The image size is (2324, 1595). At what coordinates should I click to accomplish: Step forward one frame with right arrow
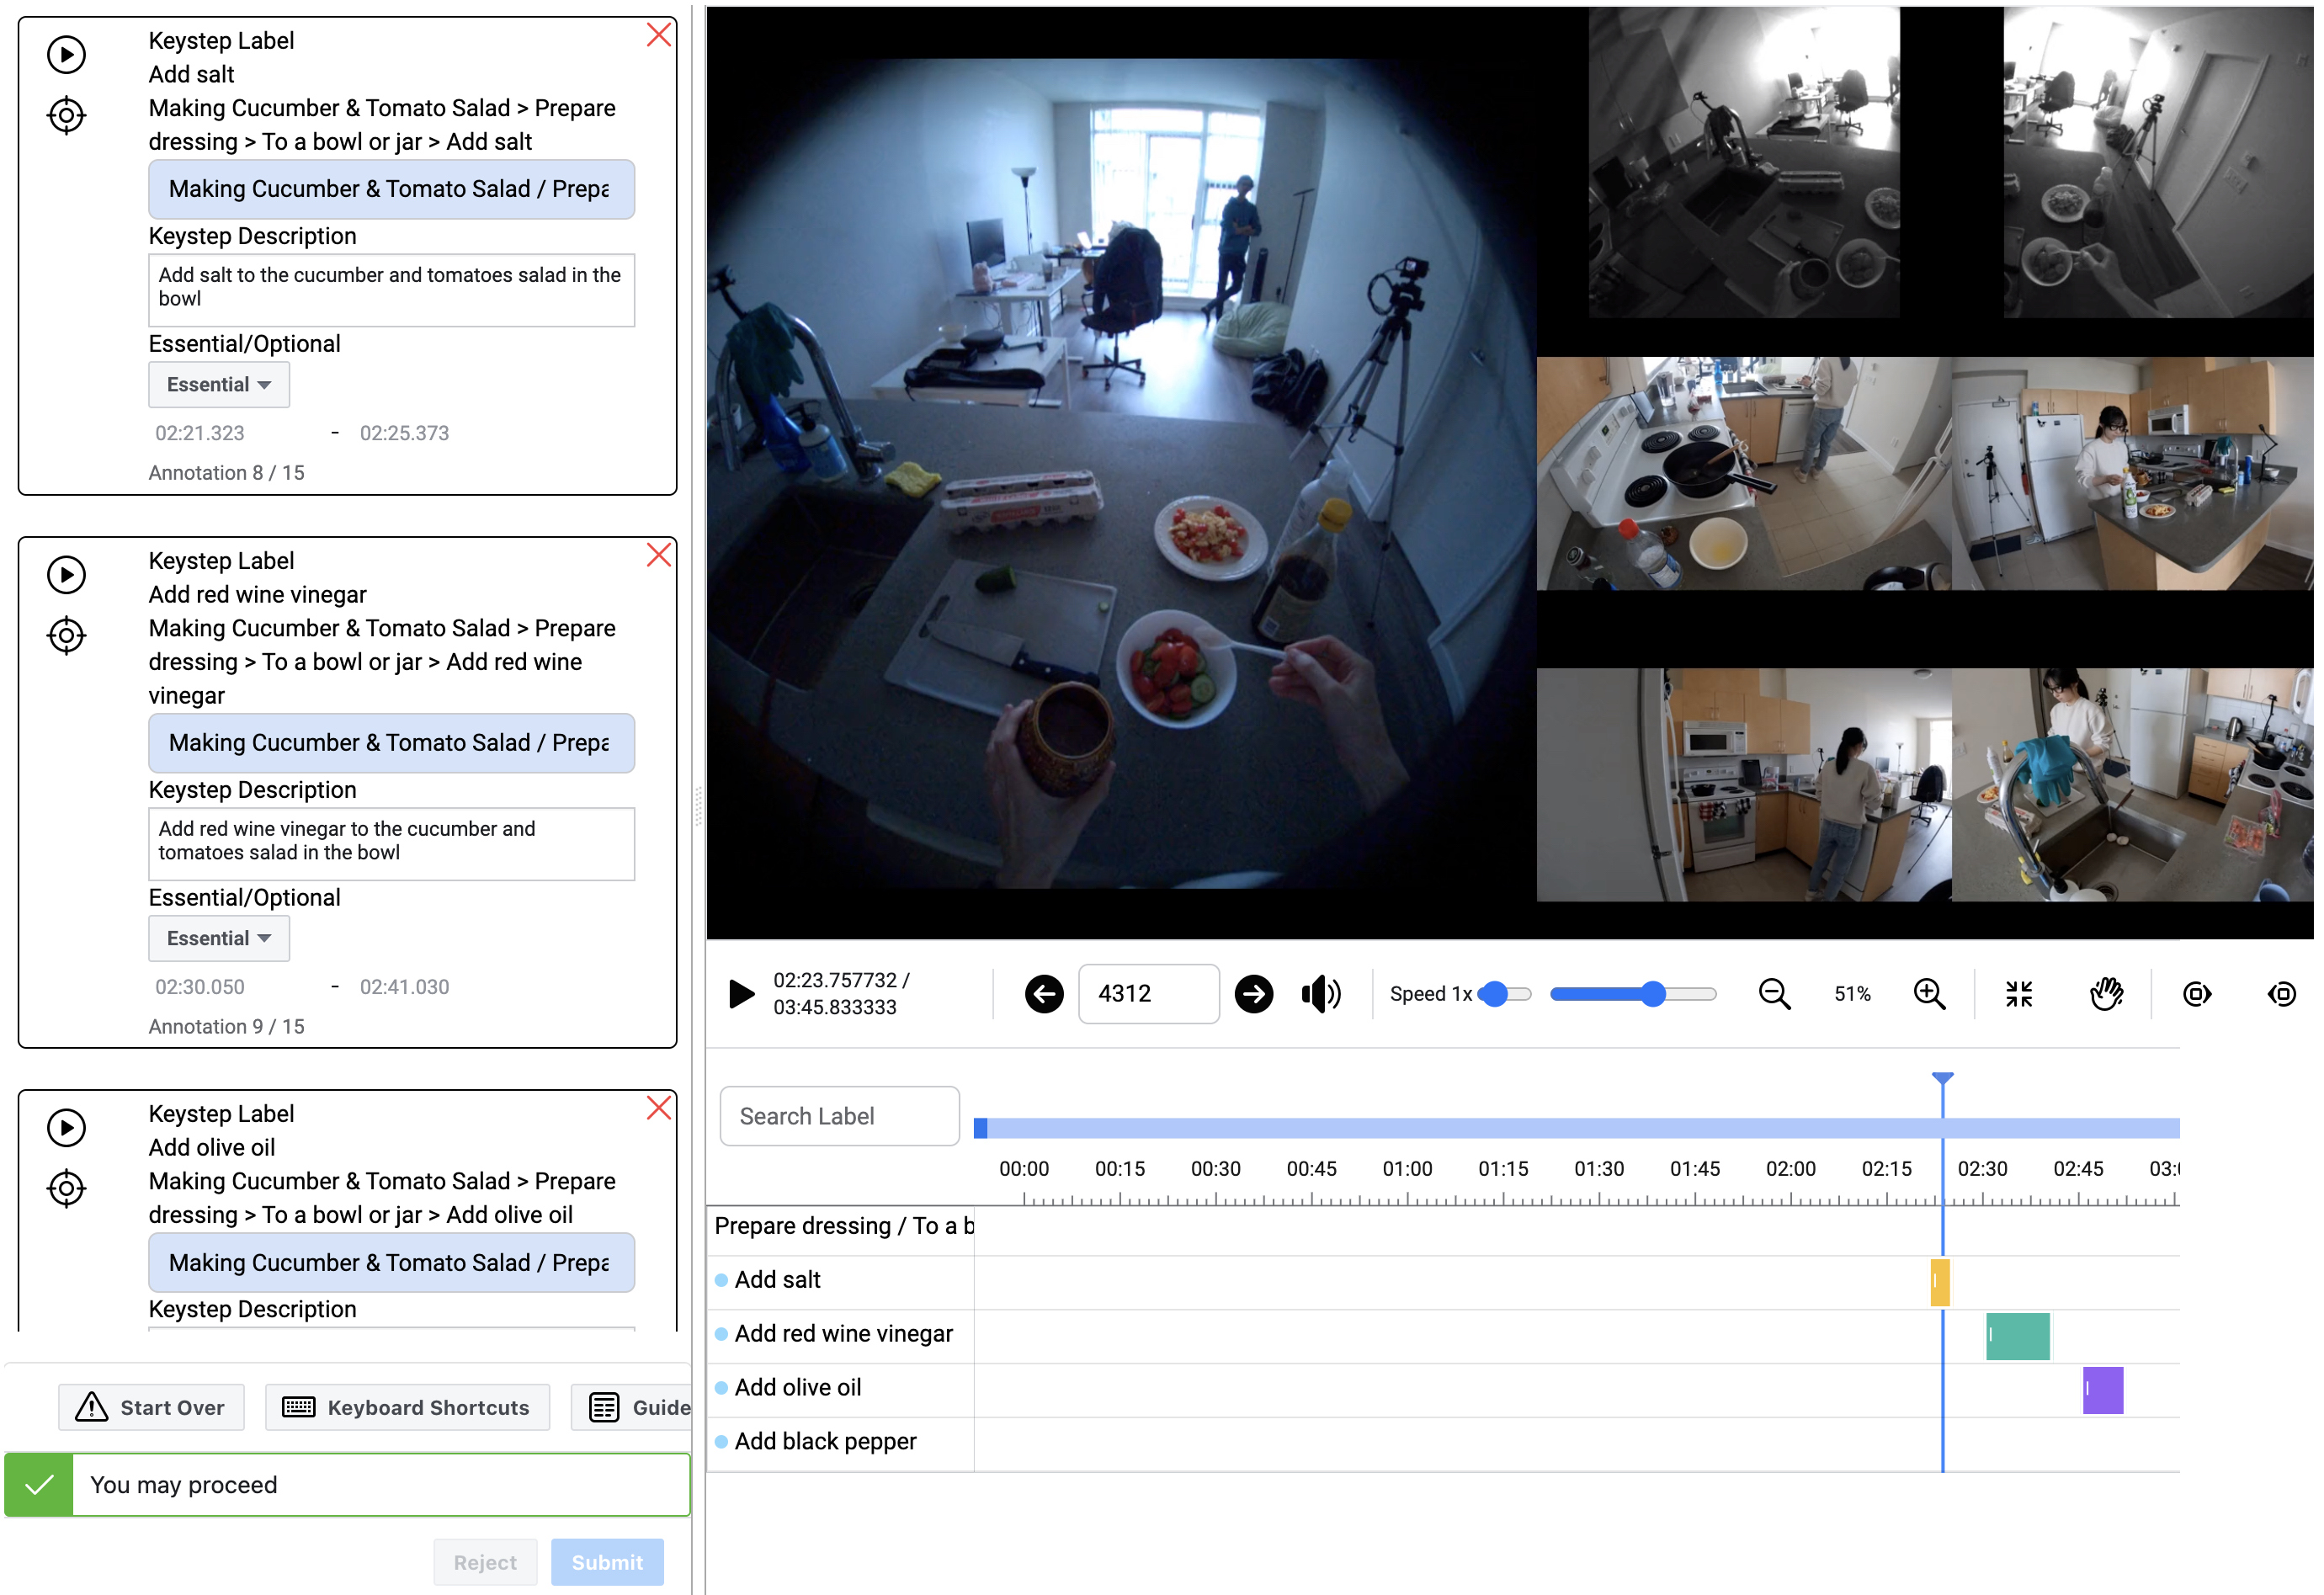(x=1253, y=993)
